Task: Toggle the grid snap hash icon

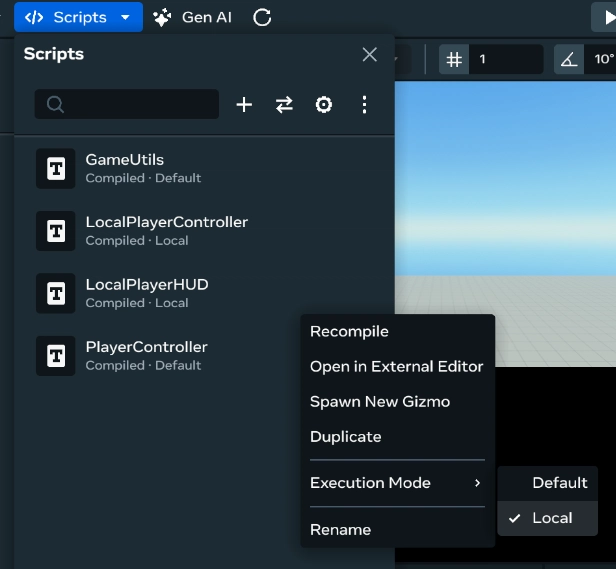Action: [x=455, y=60]
